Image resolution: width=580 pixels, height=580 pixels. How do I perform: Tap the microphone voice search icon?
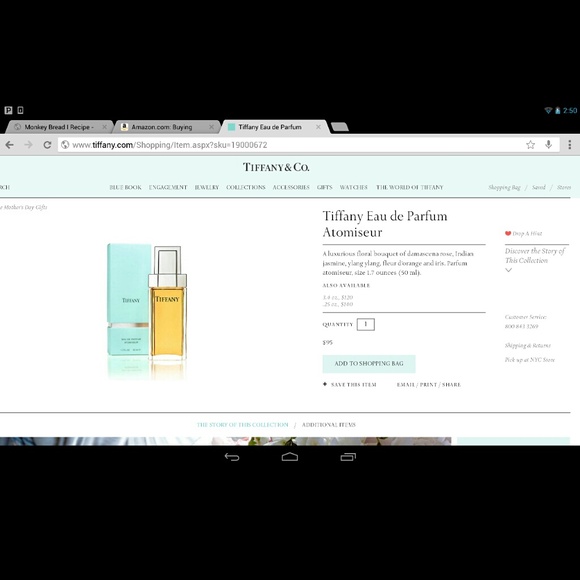pyautogui.click(x=549, y=145)
